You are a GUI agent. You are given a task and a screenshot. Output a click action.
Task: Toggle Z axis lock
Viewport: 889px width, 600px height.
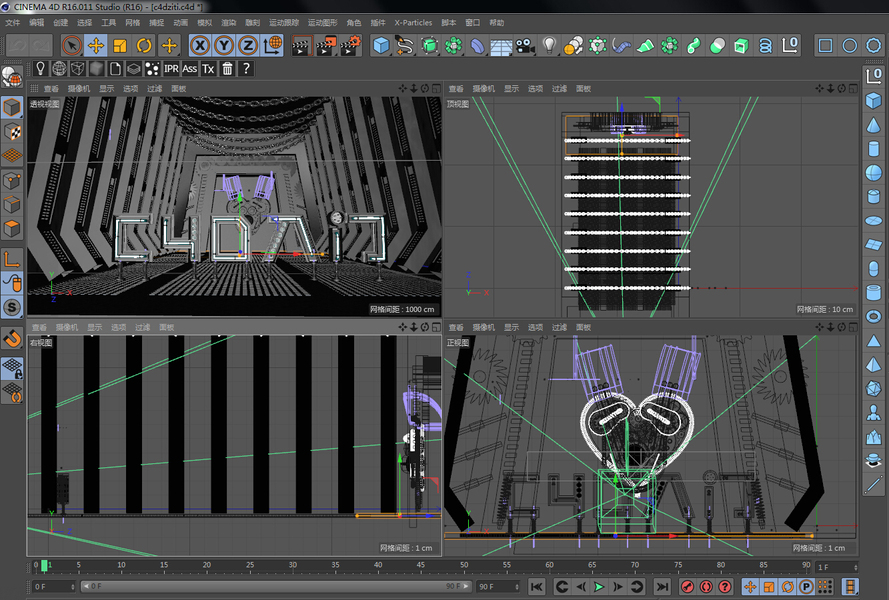pos(248,45)
